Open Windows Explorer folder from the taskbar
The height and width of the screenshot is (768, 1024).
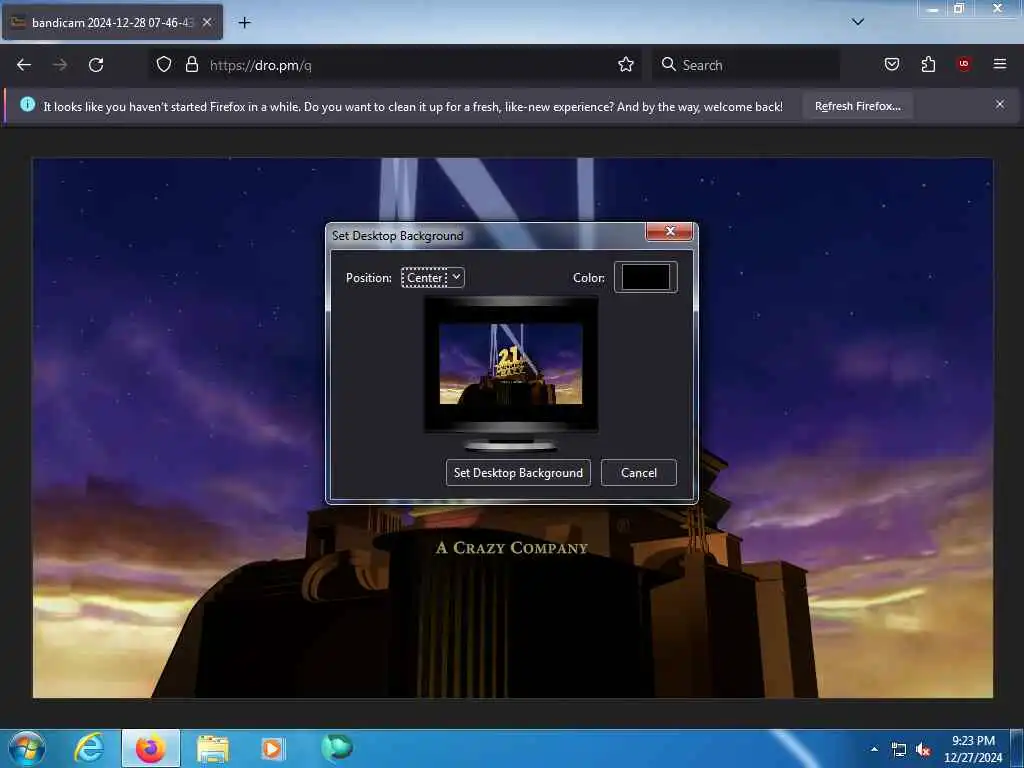(212, 749)
